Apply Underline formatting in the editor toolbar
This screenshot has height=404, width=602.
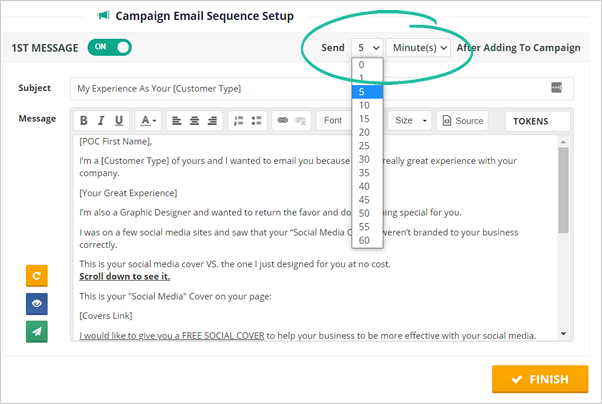(119, 121)
